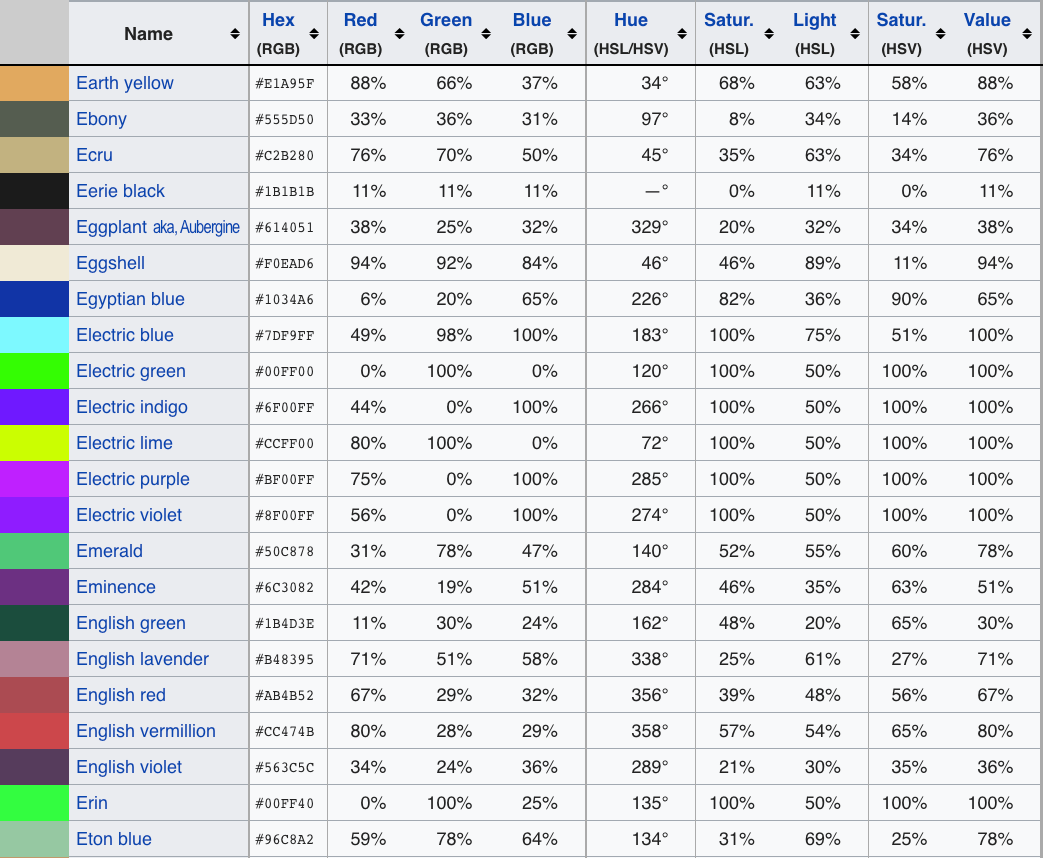The width and height of the screenshot is (1043, 858).
Task: Click sort arrows beside Green (RGB)
Action: (486, 34)
